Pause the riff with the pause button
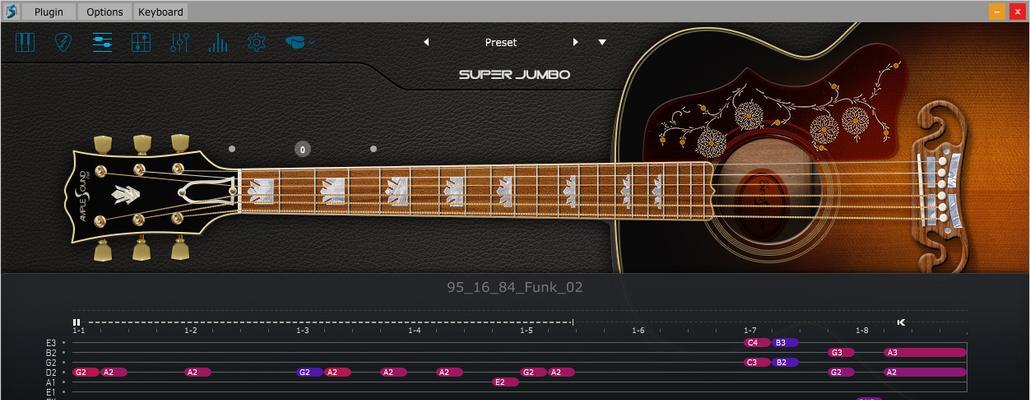The width and height of the screenshot is (1030, 400). click(x=76, y=322)
